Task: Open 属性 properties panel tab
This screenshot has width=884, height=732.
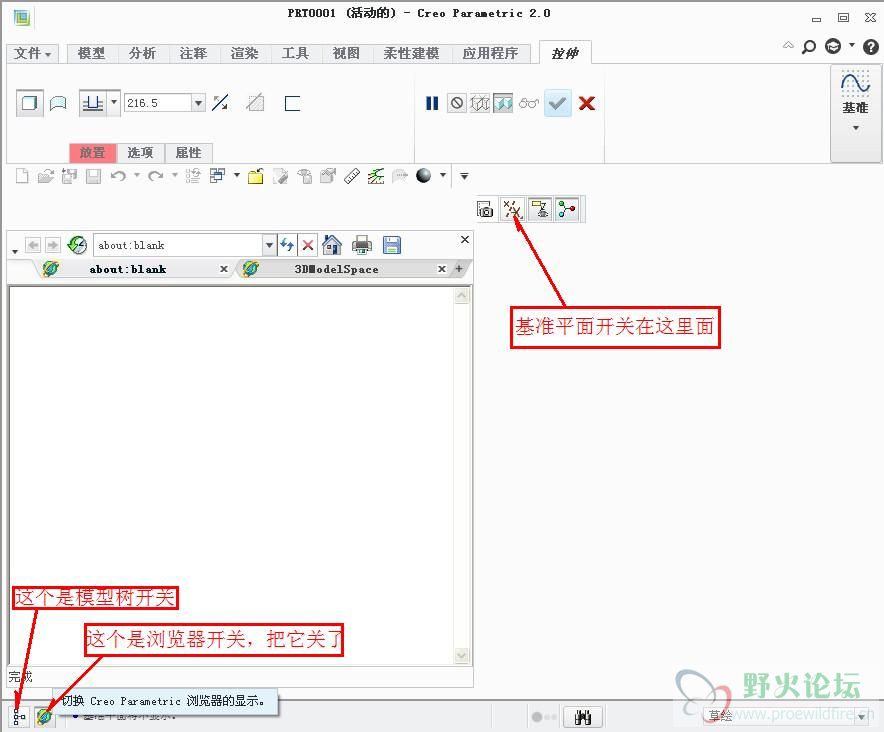Action: coord(188,153)
